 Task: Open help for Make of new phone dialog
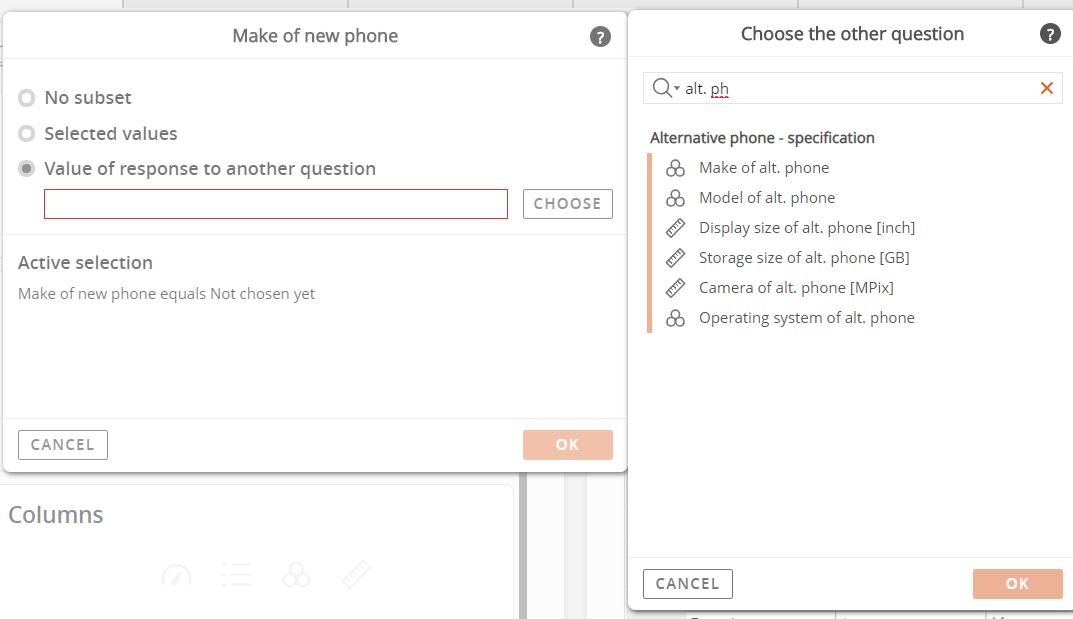(x=600, y=36)
